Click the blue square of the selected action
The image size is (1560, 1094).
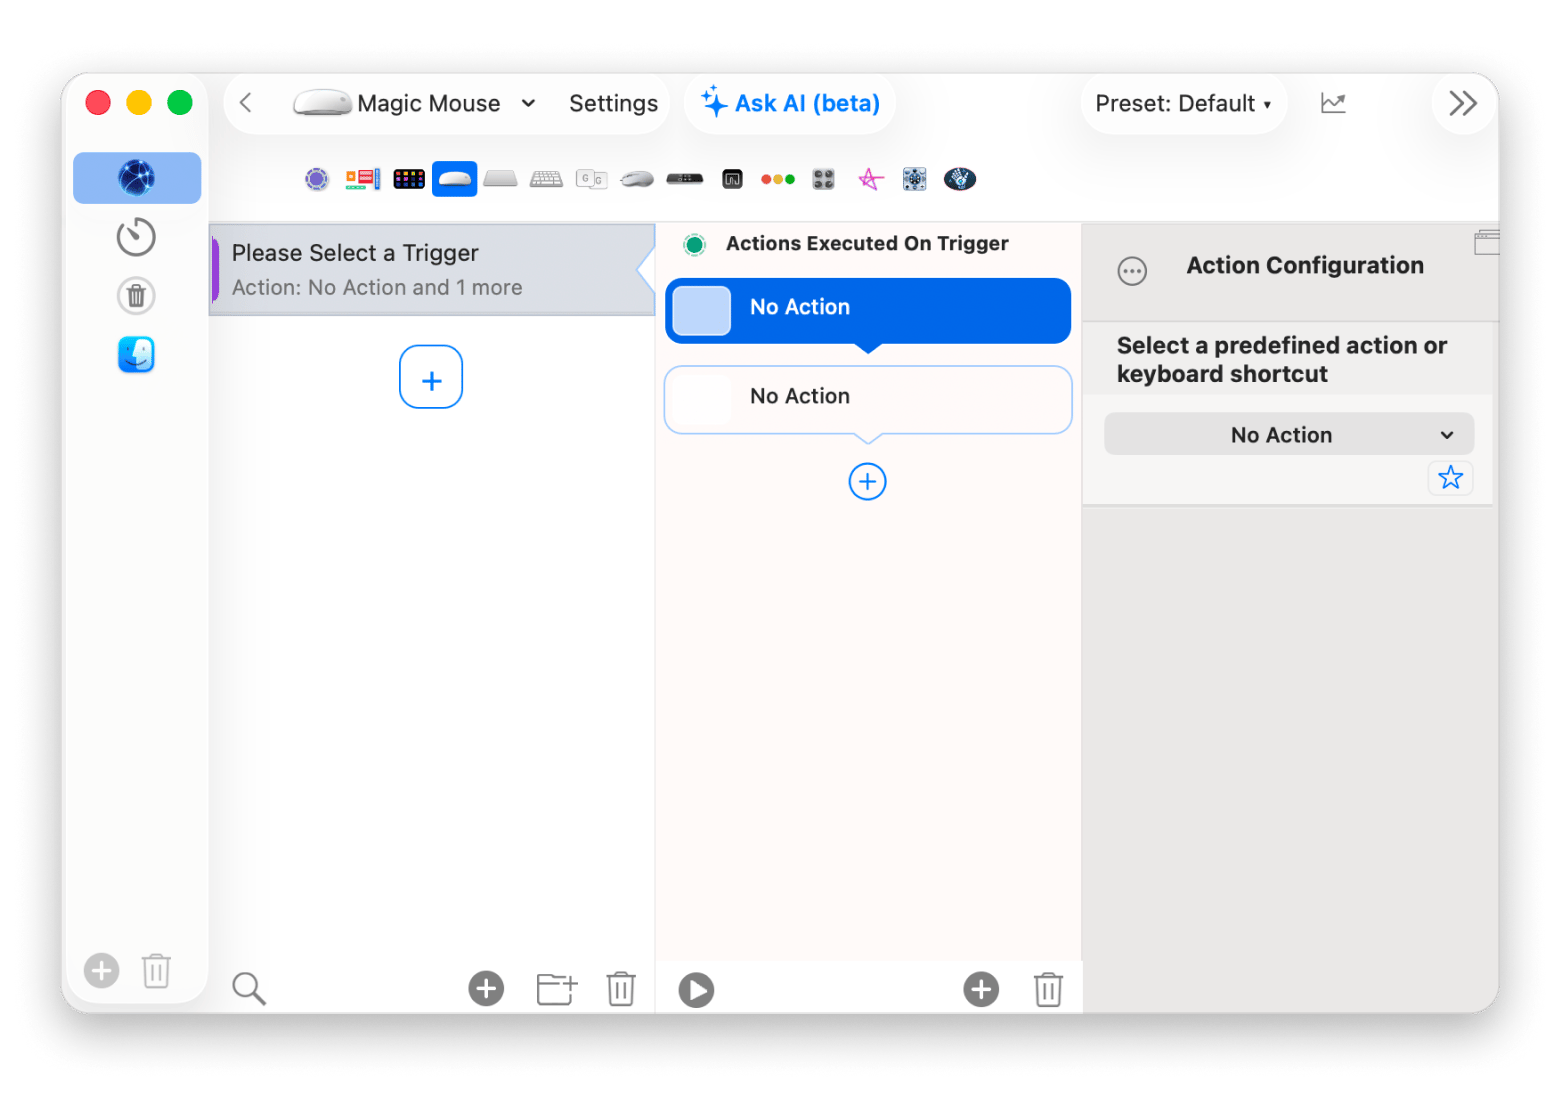coord(702,311)
